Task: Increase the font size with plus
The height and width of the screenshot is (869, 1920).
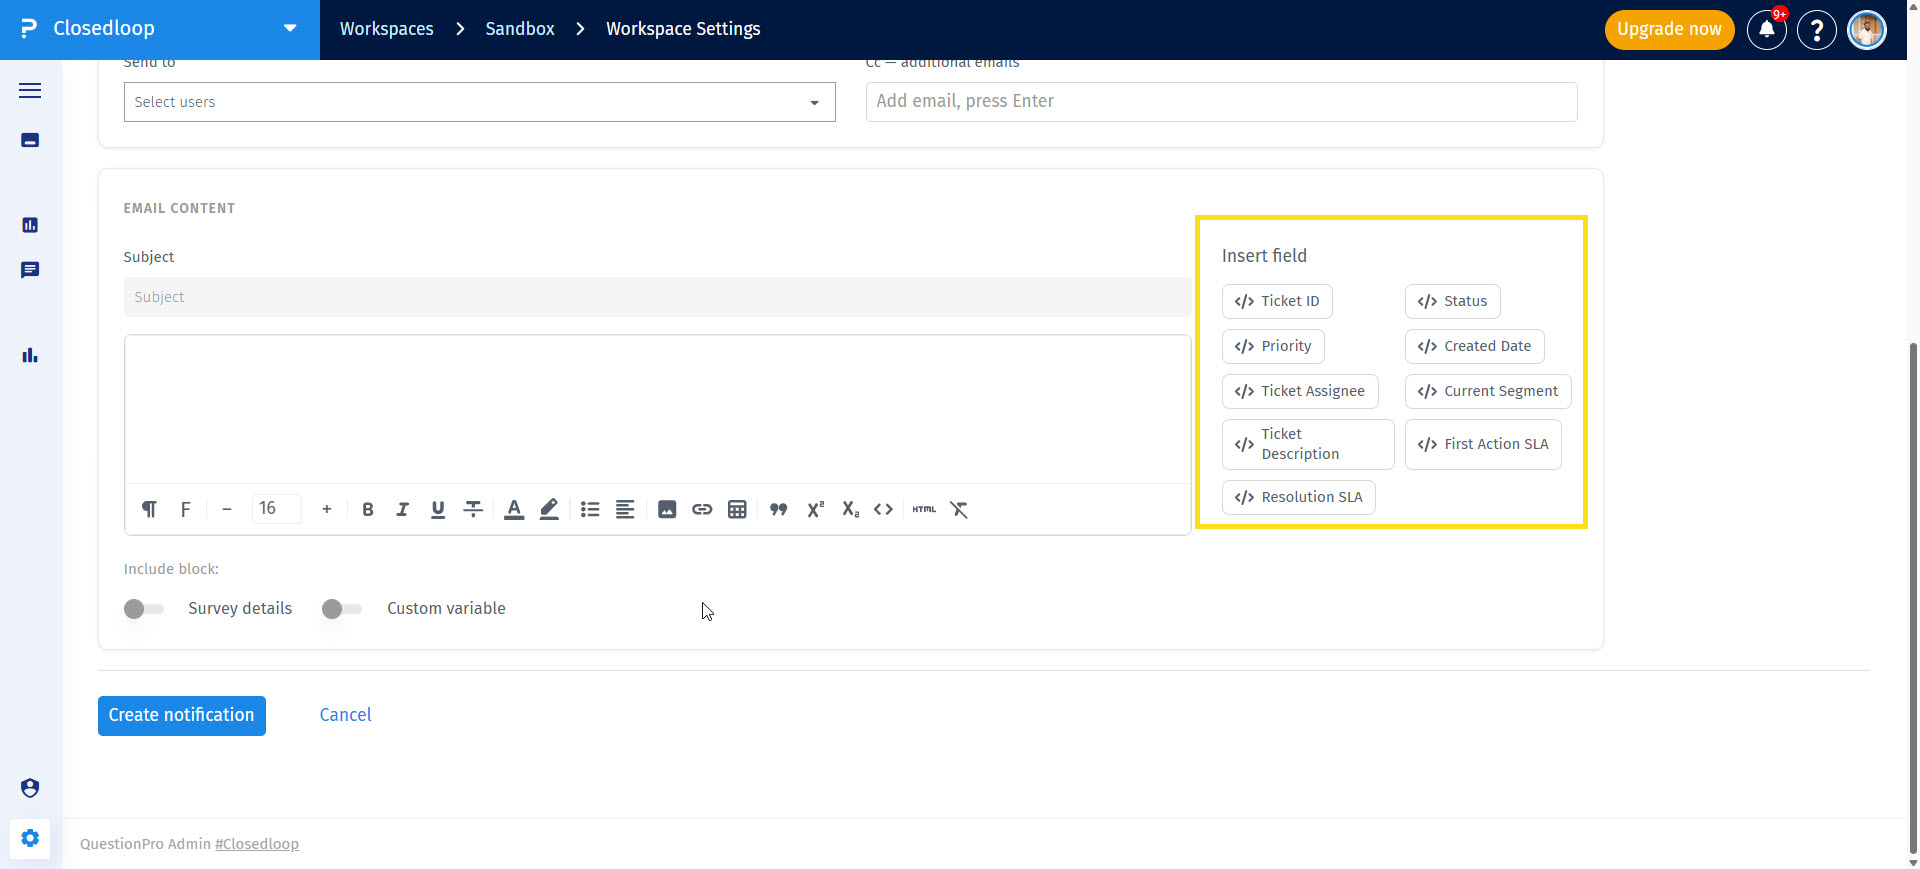Action: click(326, 509)
